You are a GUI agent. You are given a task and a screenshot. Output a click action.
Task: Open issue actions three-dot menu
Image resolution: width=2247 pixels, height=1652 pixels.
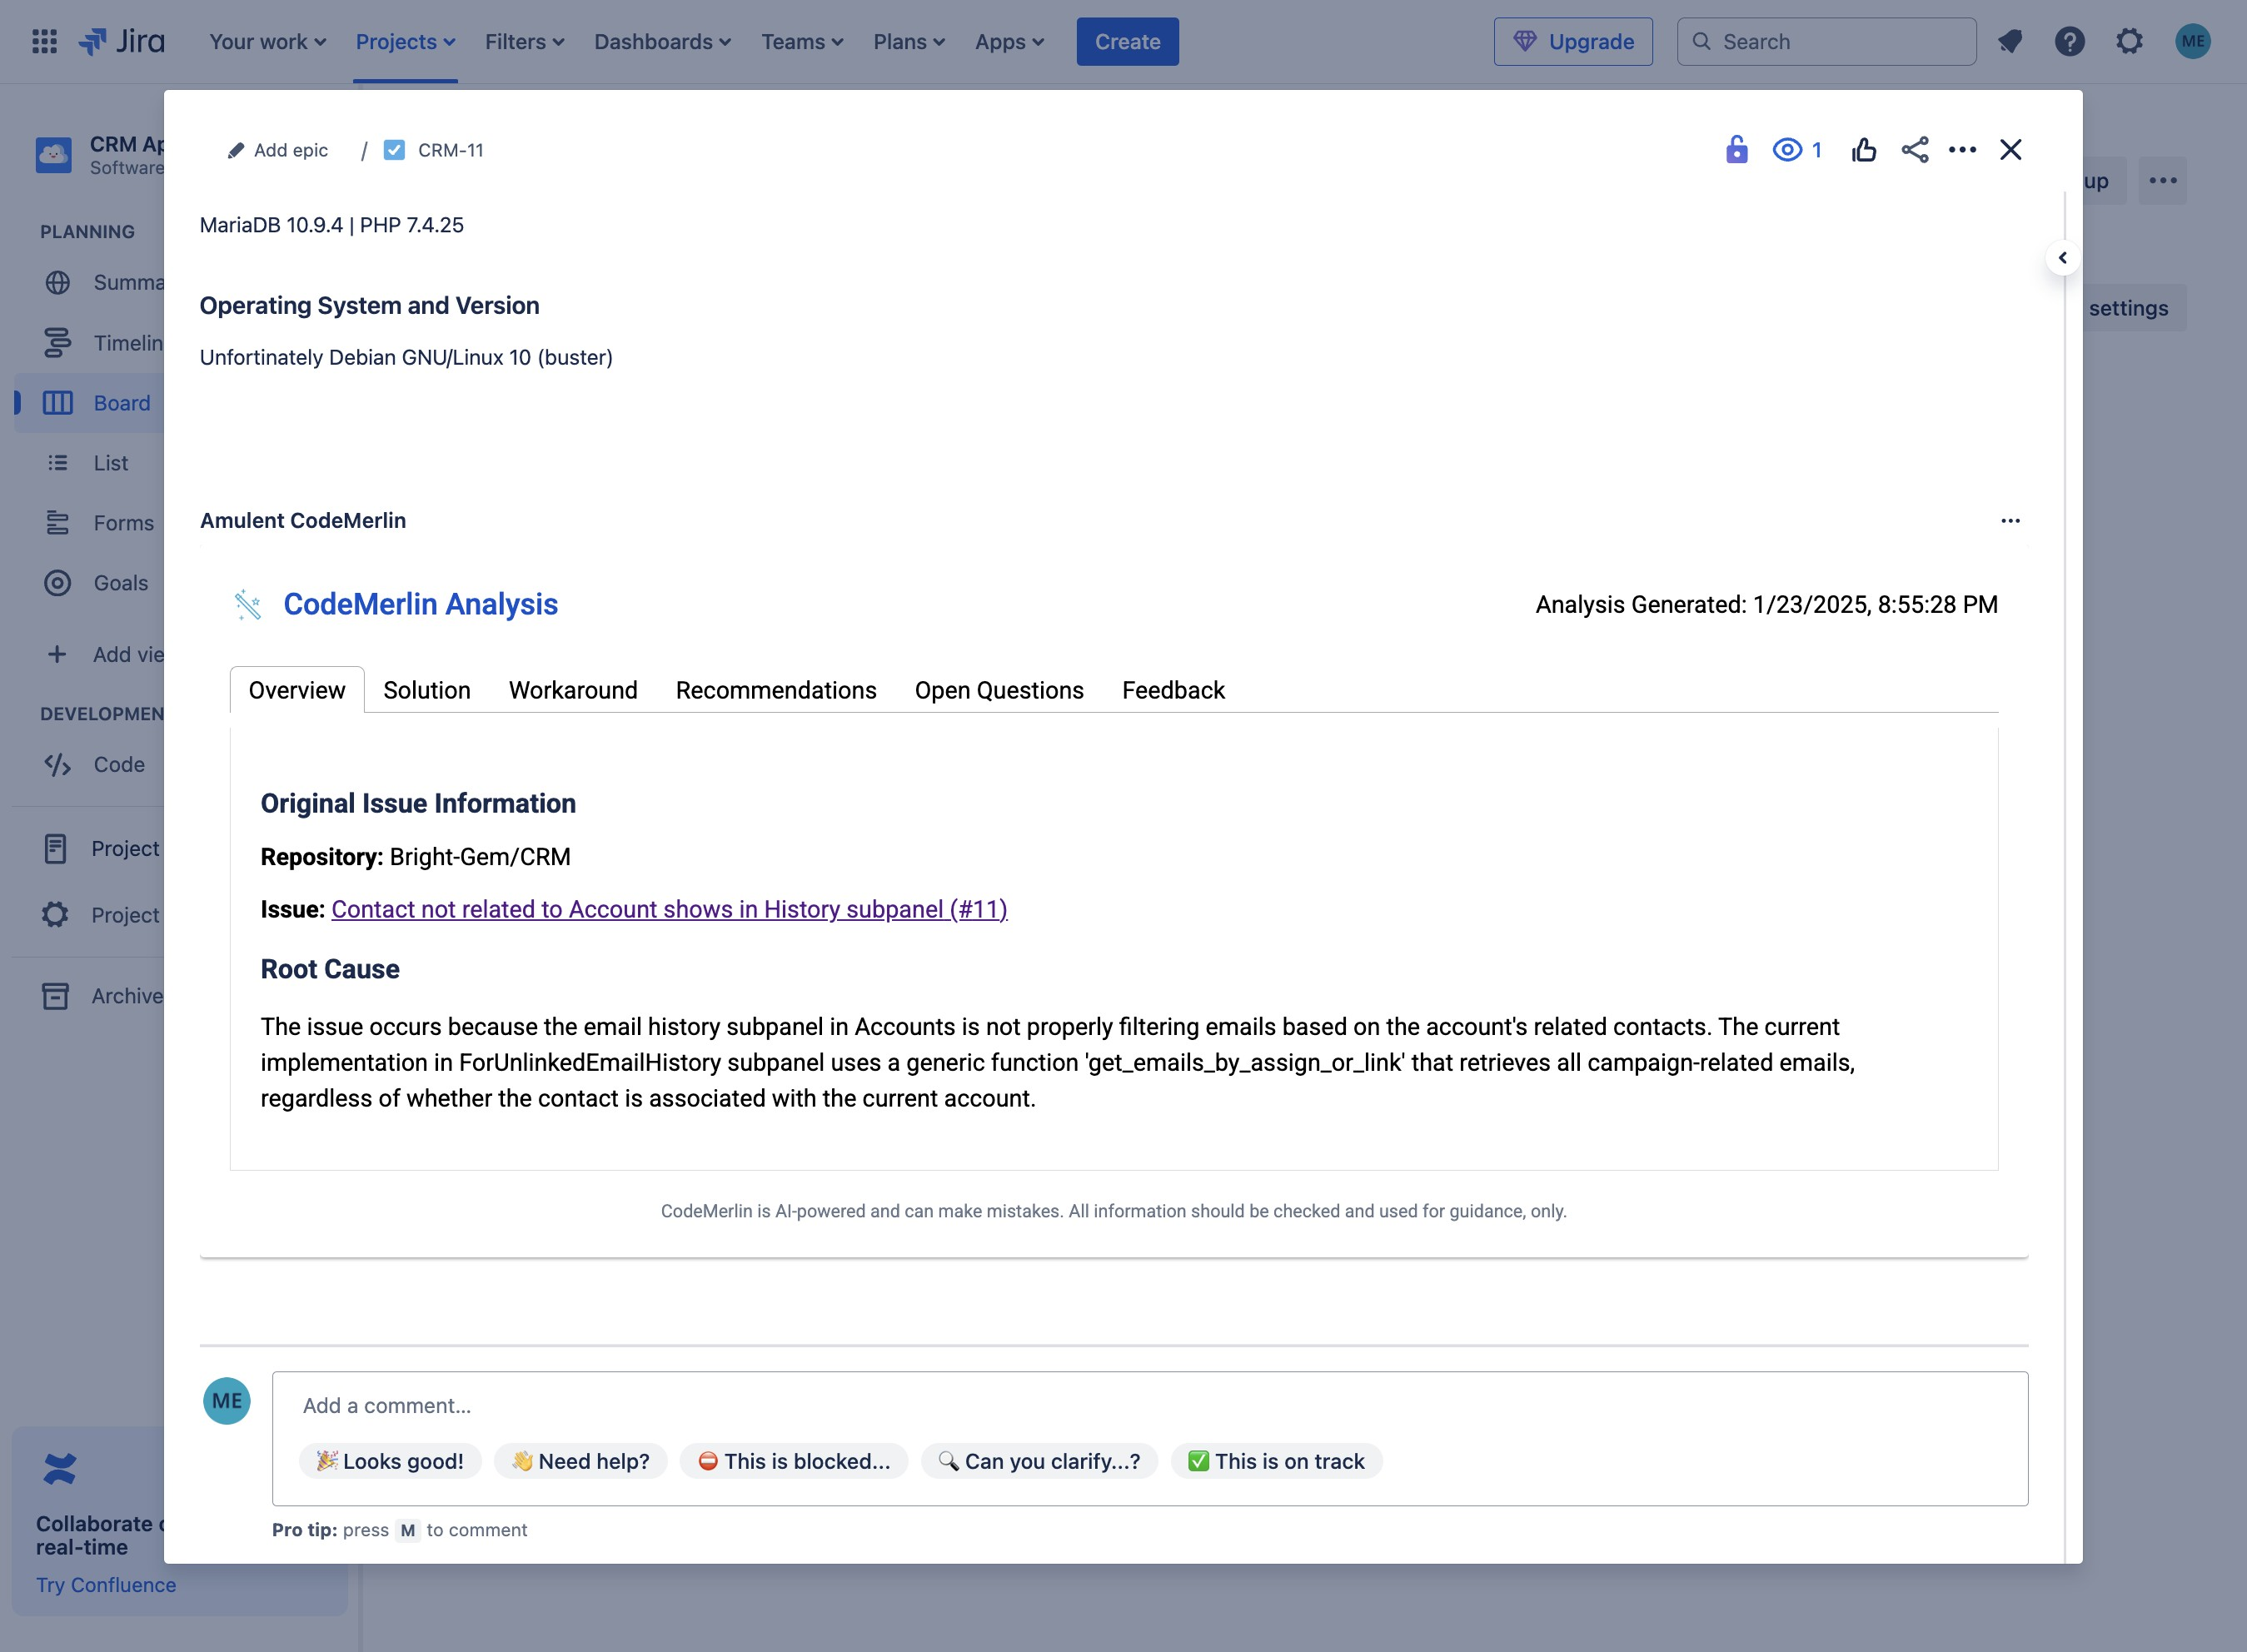pyautogui.click(x=1963, y=150)
